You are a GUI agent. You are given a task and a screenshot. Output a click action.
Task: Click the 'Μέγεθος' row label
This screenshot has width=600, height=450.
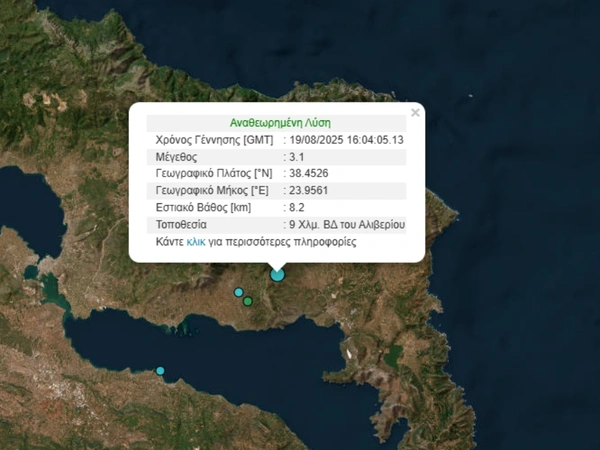pyautogui.click(x=177, y=157)
